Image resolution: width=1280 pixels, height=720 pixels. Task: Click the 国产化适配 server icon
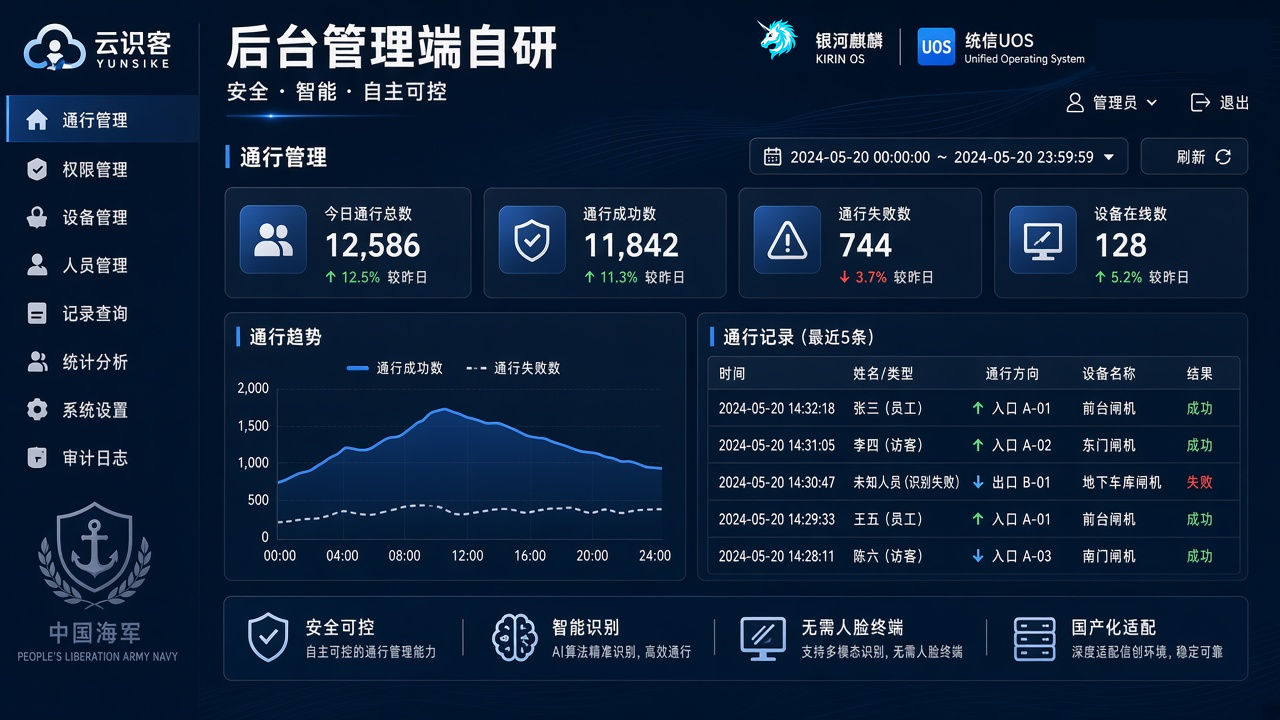click(1035, 639)
